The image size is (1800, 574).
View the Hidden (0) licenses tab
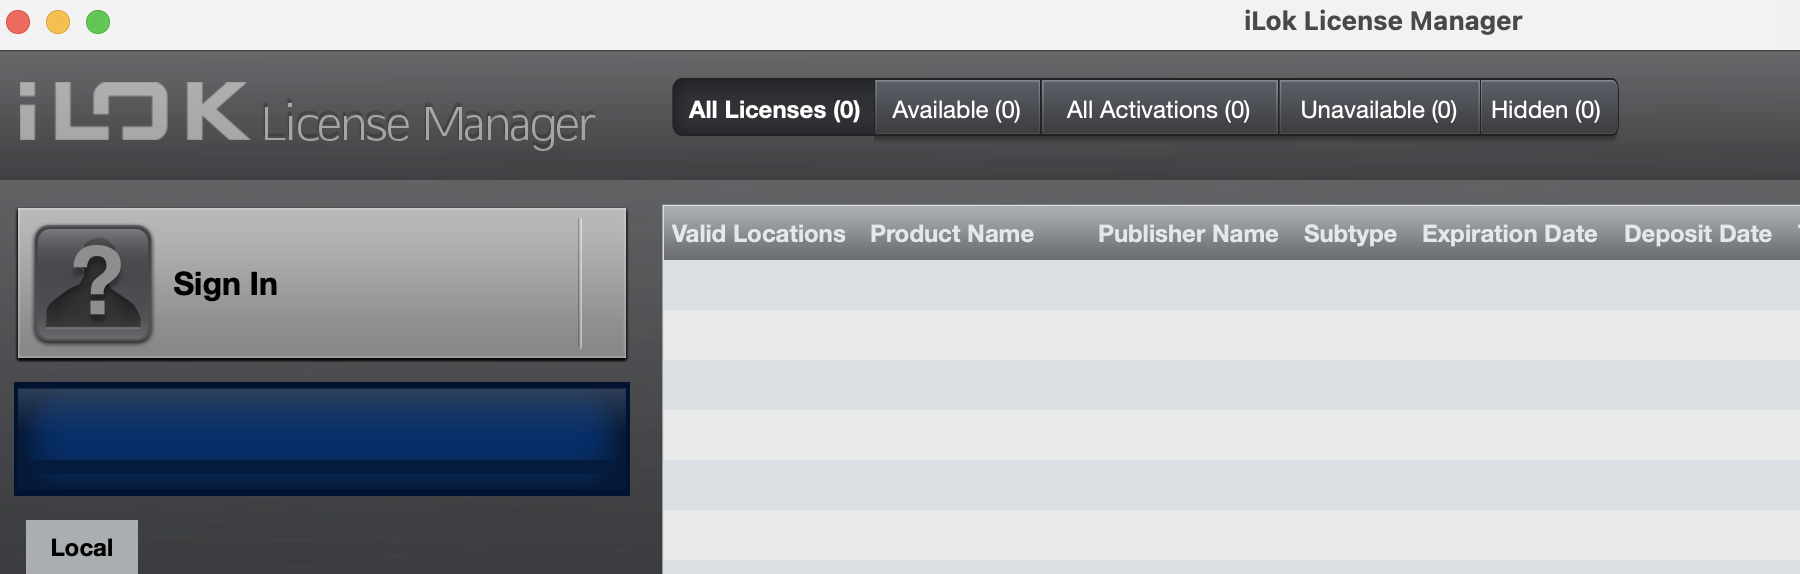click(1547, 109)
